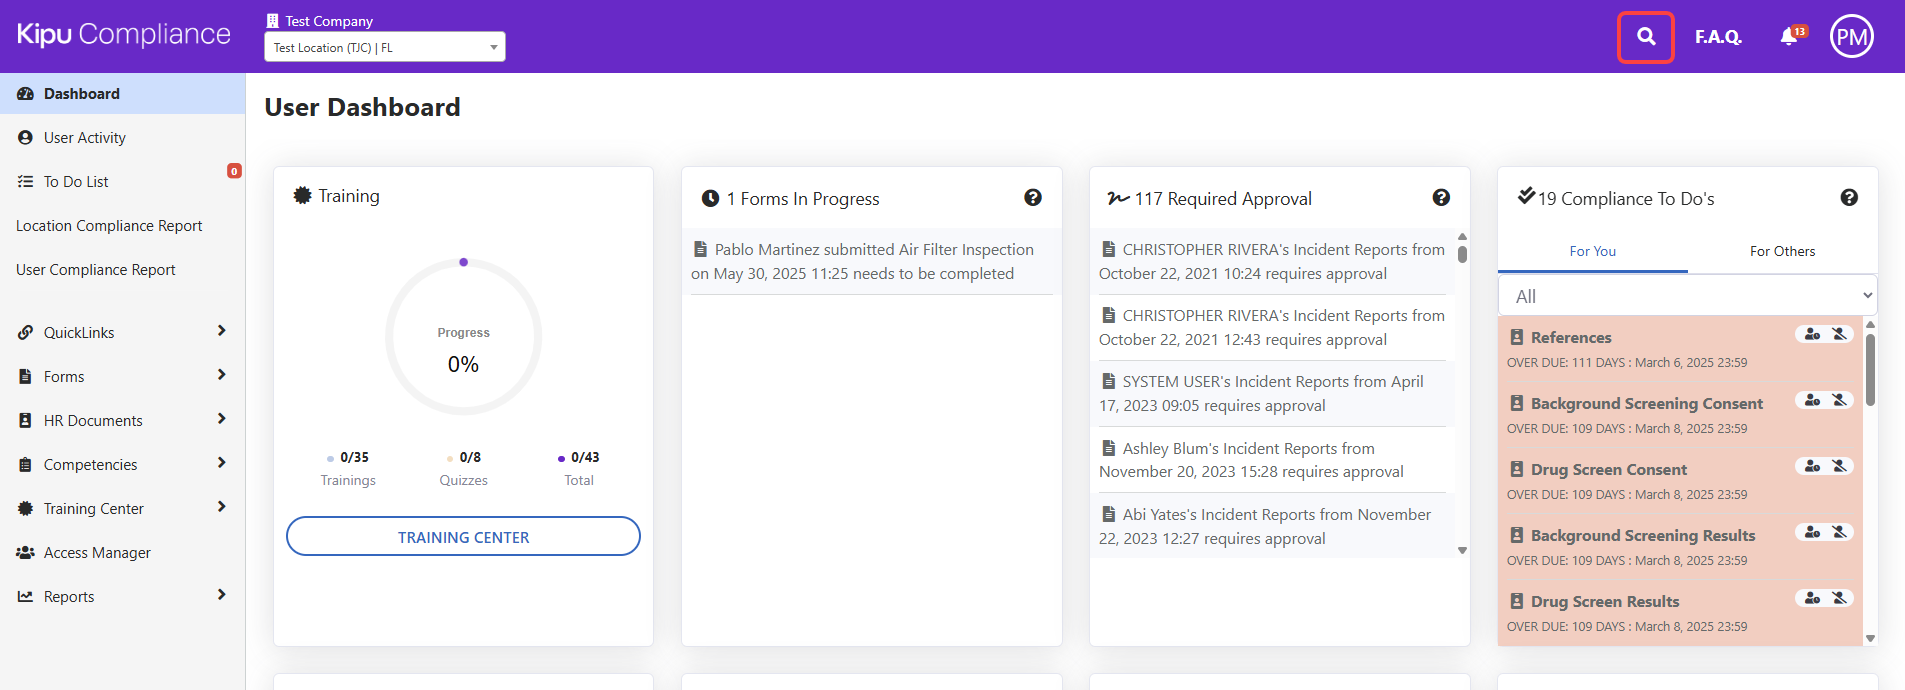1905x690 pixels.
Task: Switch to the For Others tab
Action: click(1782, 251)
